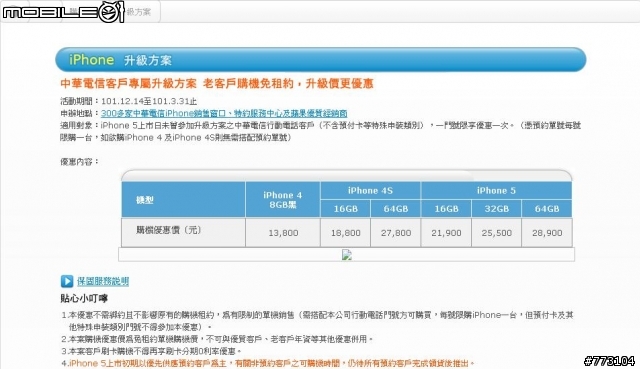Click the iPhone 升級方案 blue header banner
640x369 pixels.
pos(321,60)
